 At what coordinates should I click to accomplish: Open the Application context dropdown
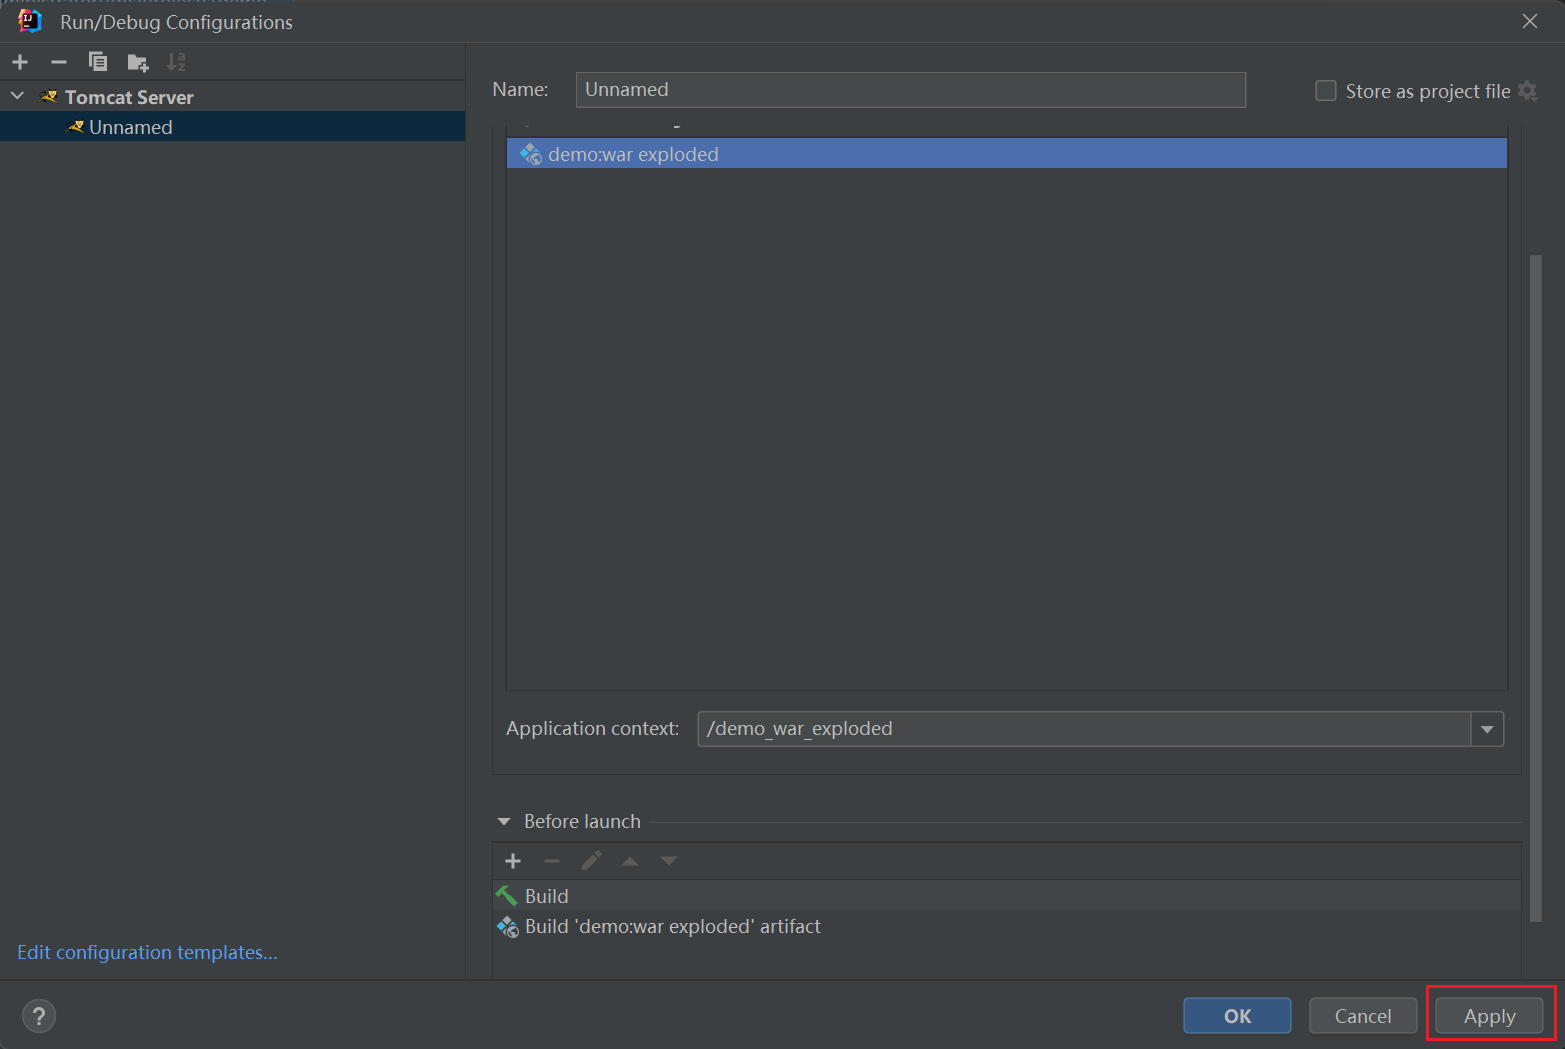[x=1487, y=729]
